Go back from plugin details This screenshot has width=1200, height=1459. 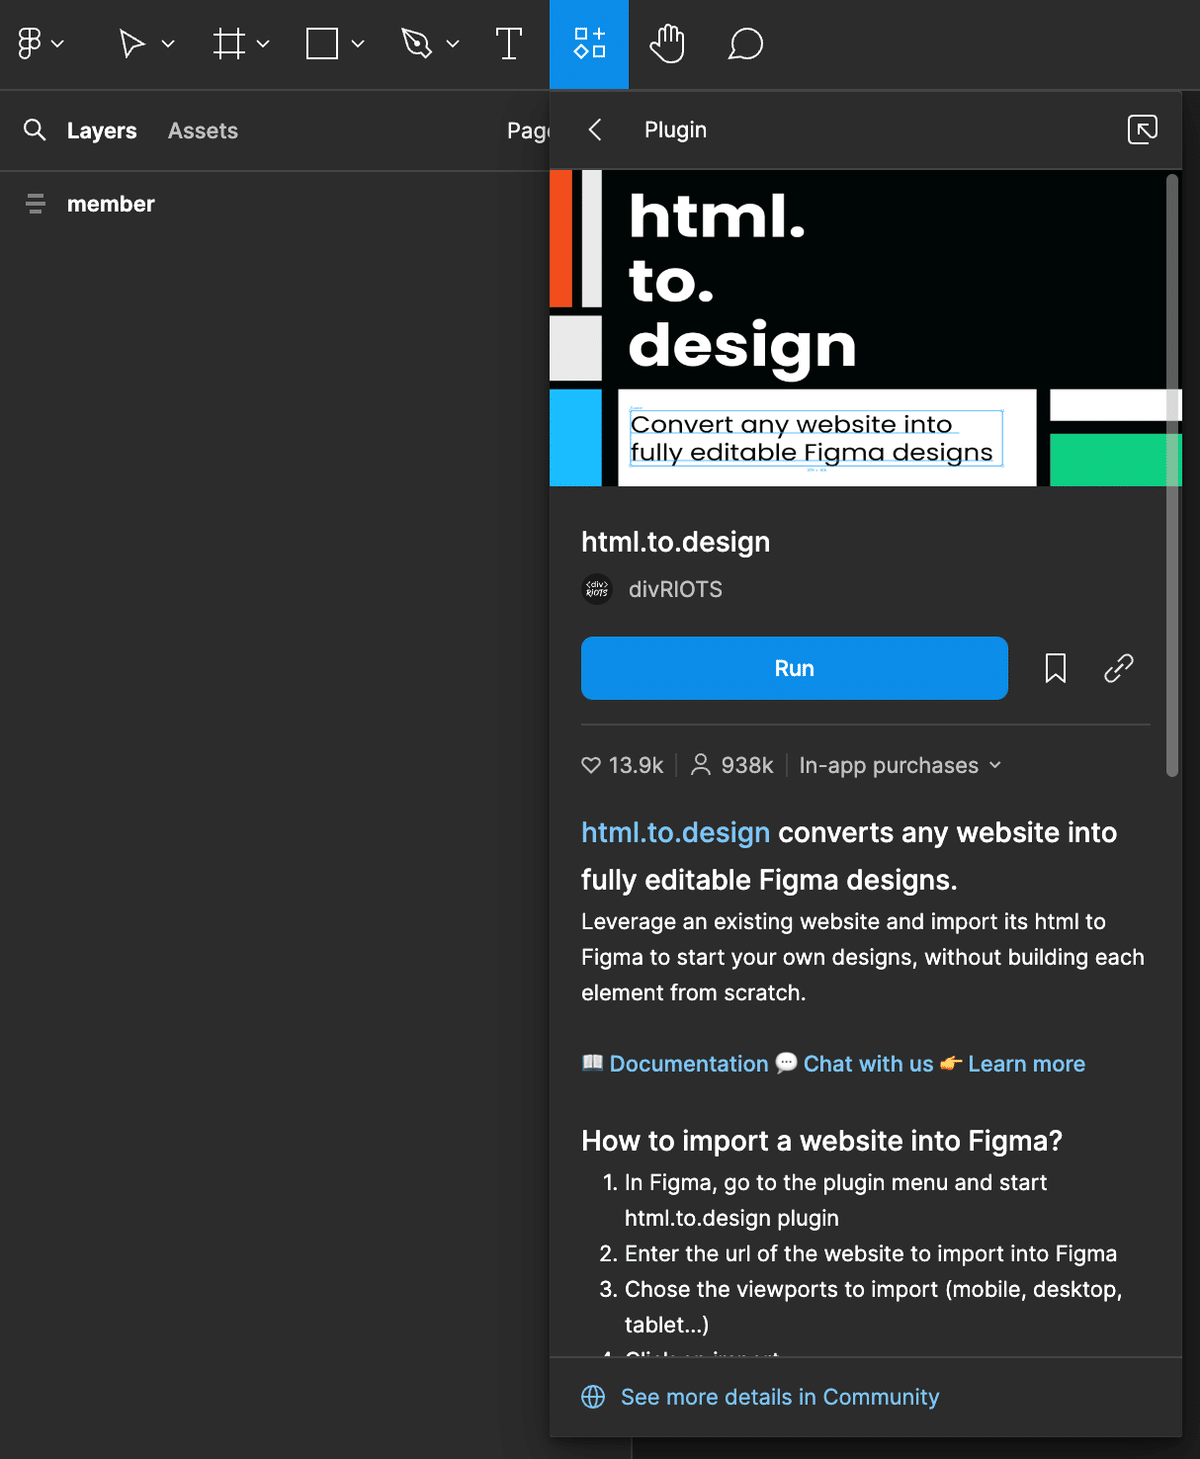[595, 130]
